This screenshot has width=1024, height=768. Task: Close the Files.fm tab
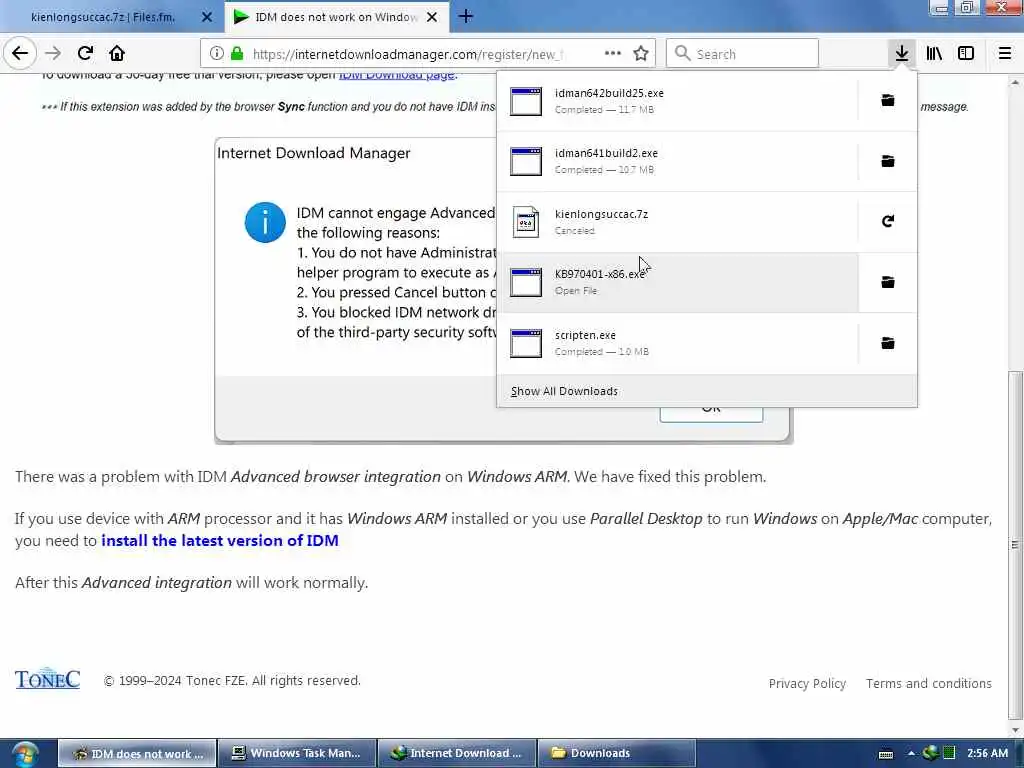207,17
